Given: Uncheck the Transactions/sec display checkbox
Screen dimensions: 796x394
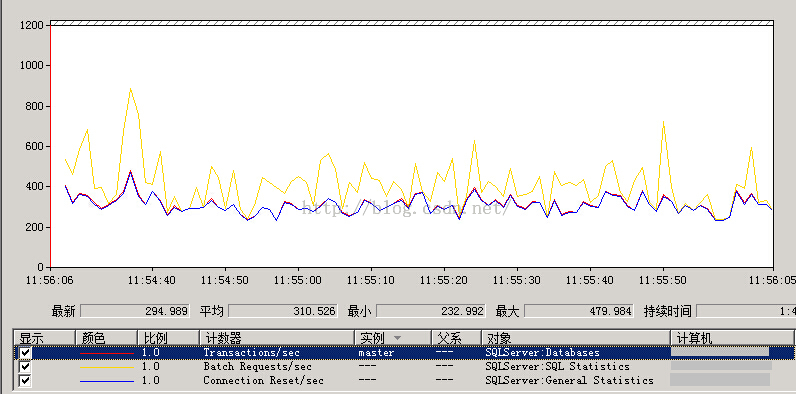Looking at the screenshot, I should [x=24, y=352].
